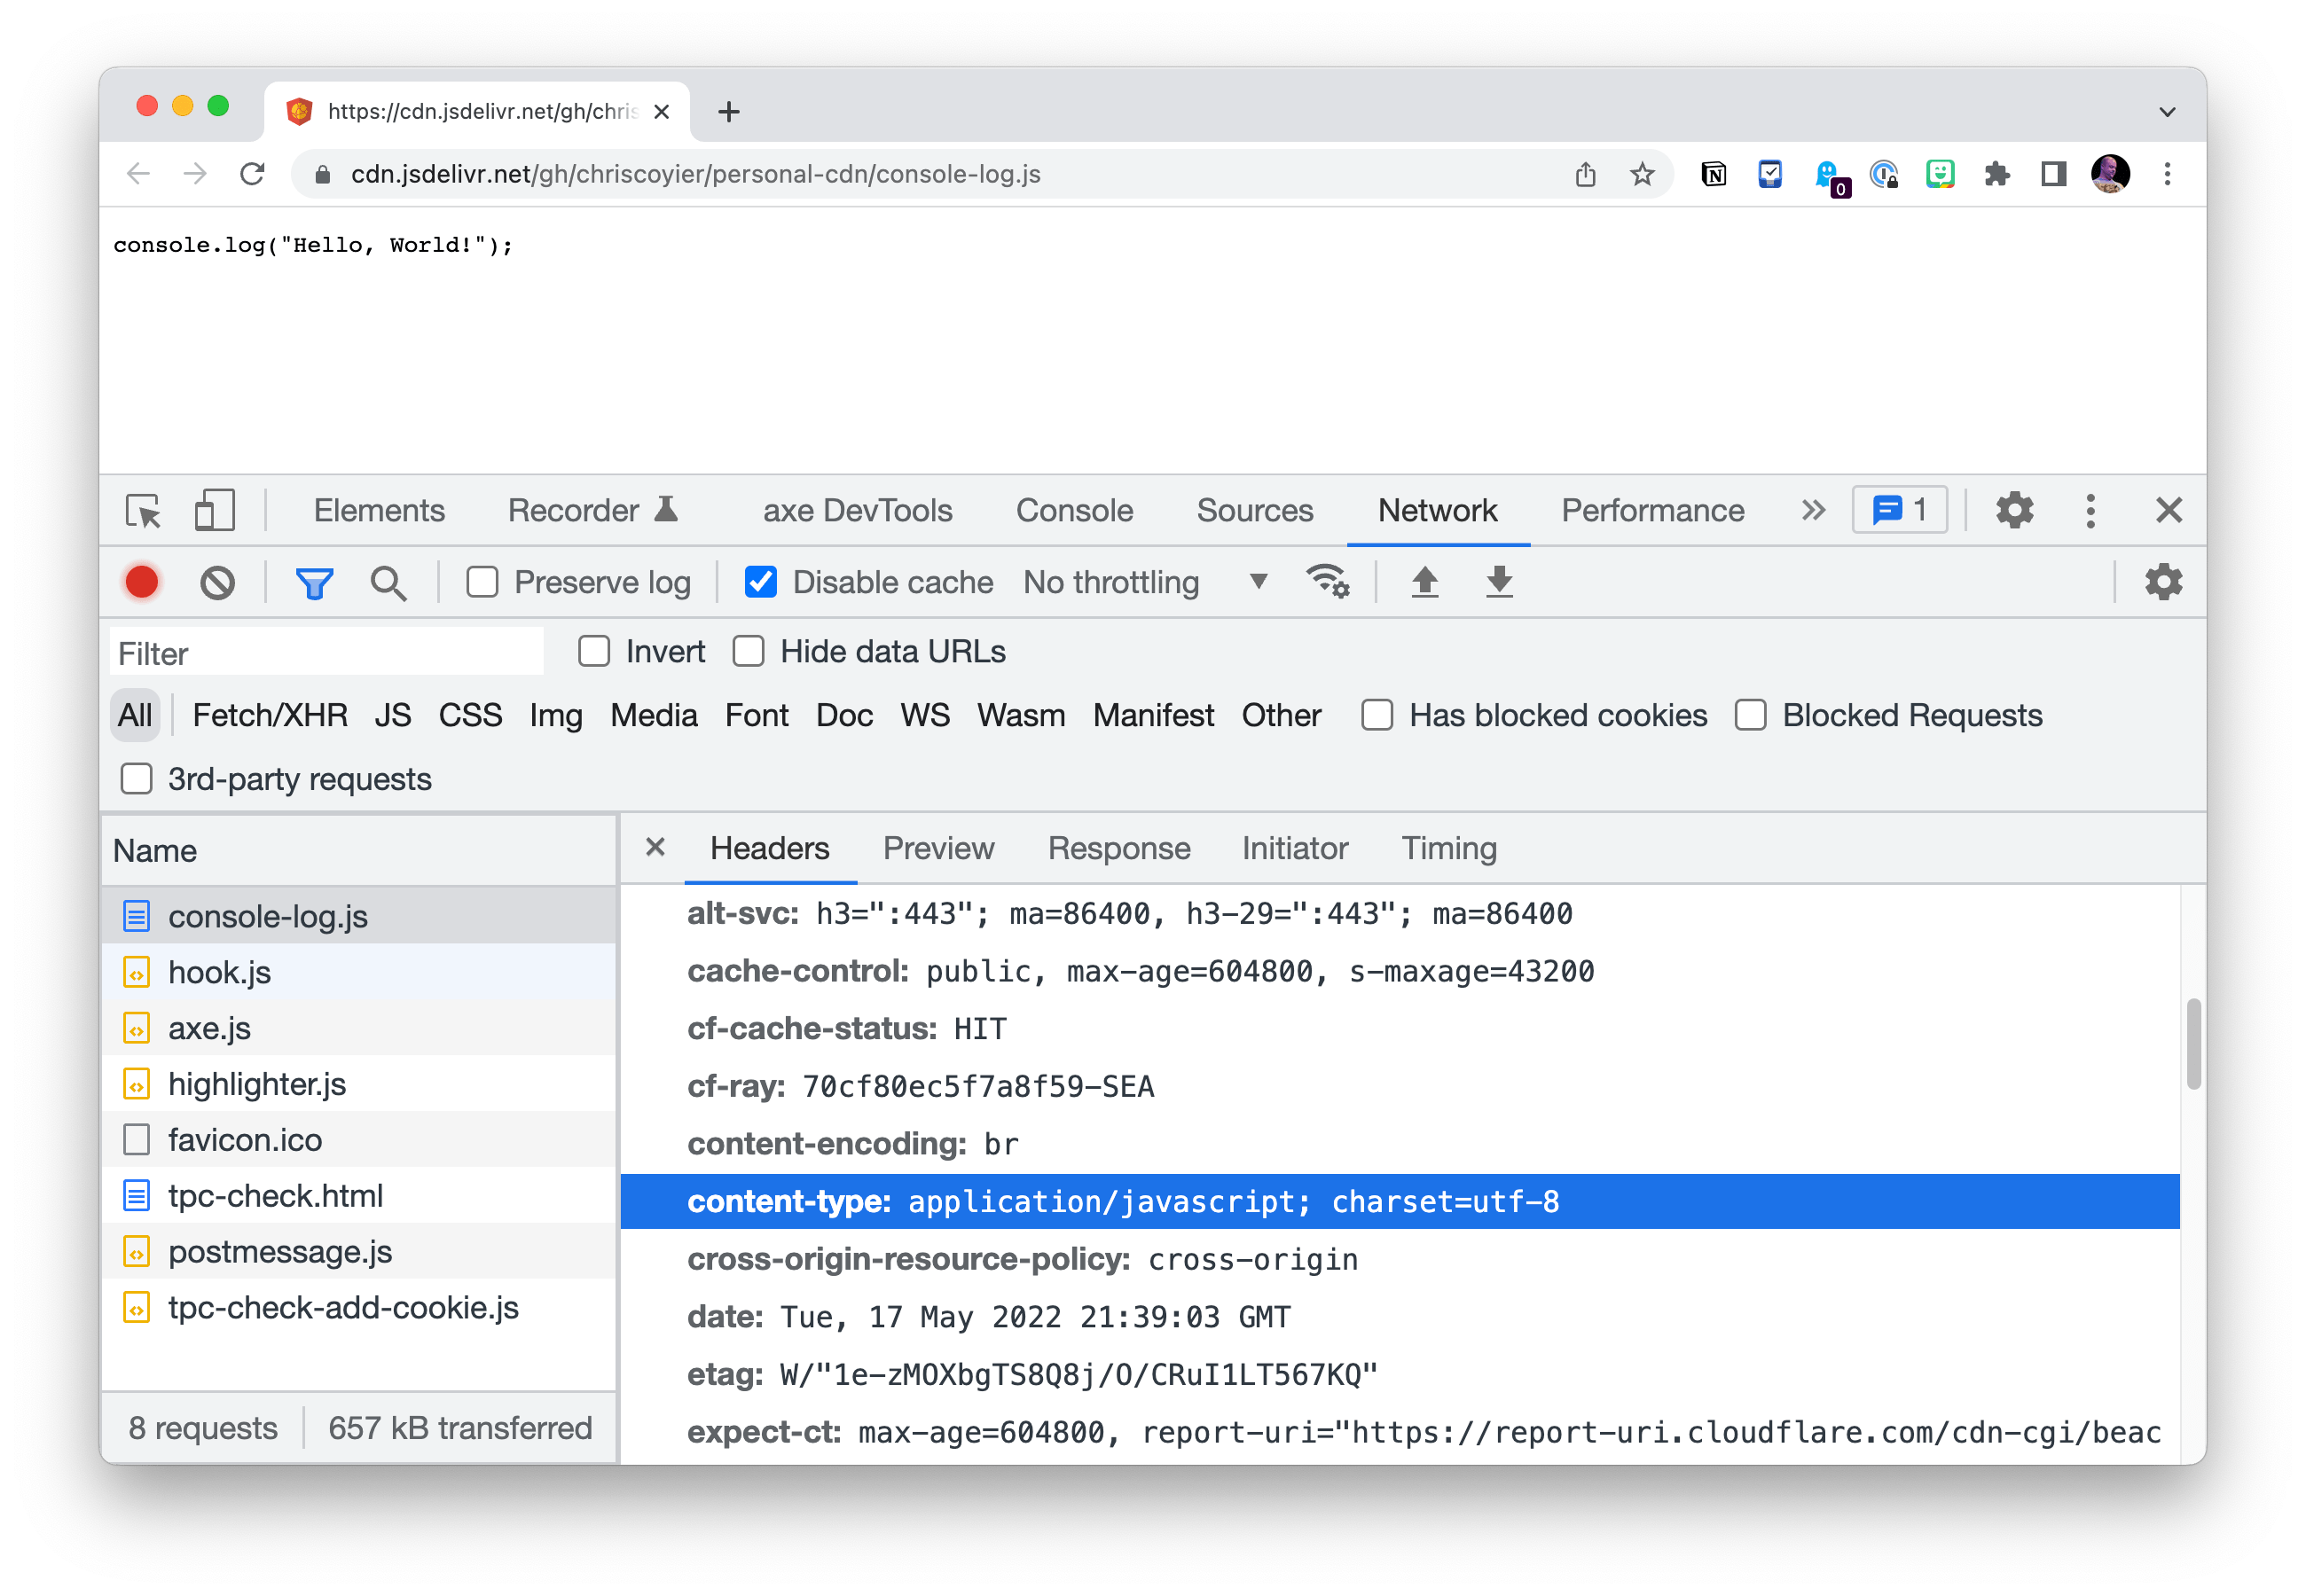This screenshot has width=2306, height=1596.
Task: Enable the Preserve log checkbox
Action: (x=482, y=582)
